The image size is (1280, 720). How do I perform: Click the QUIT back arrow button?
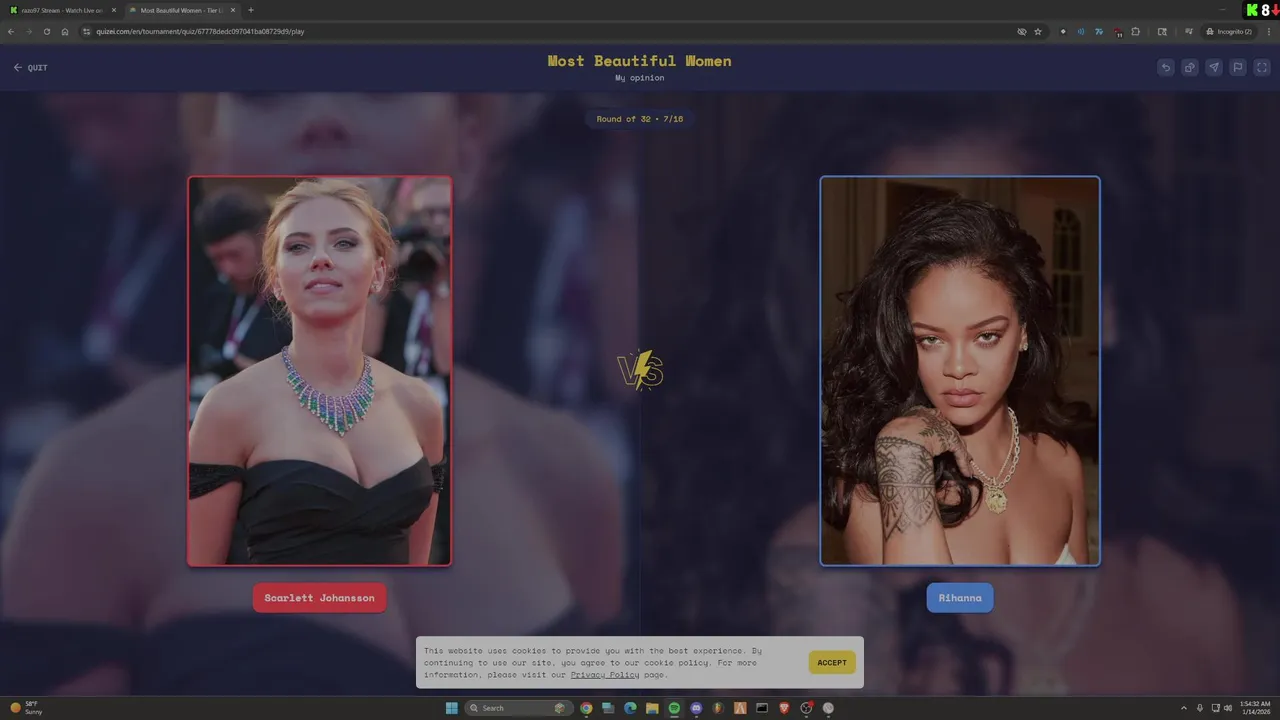[30, 67]
